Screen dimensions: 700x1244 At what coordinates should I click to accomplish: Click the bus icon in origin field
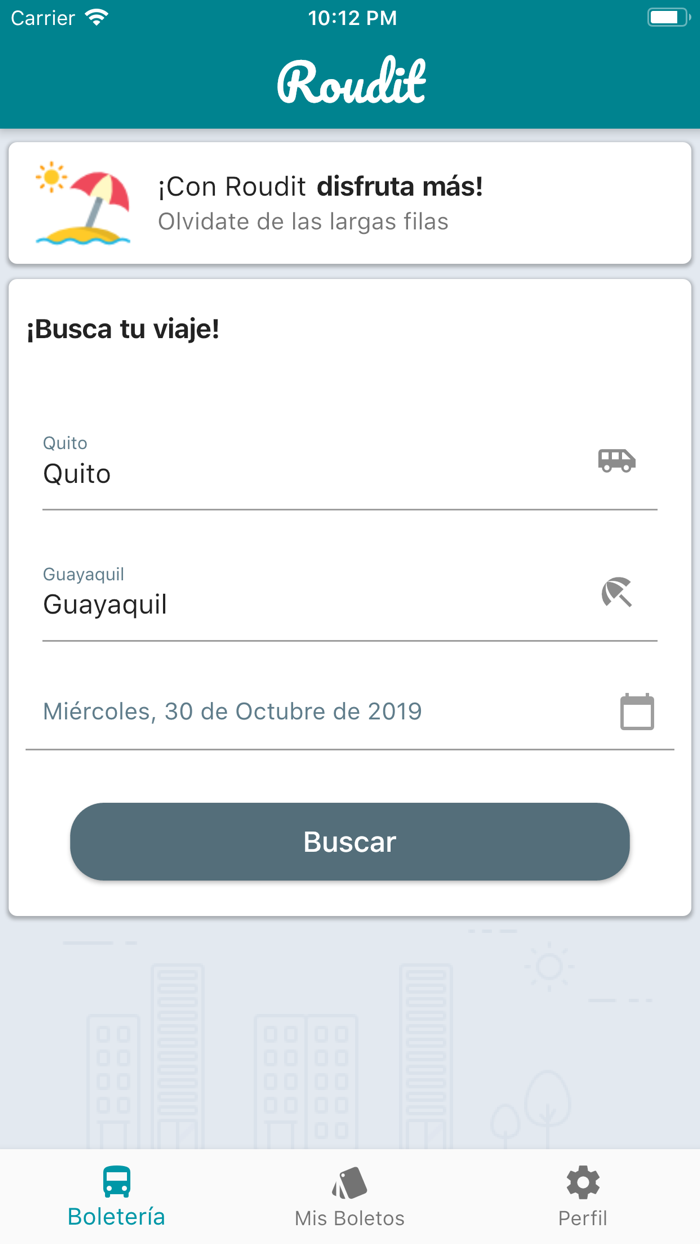[616, 460]
